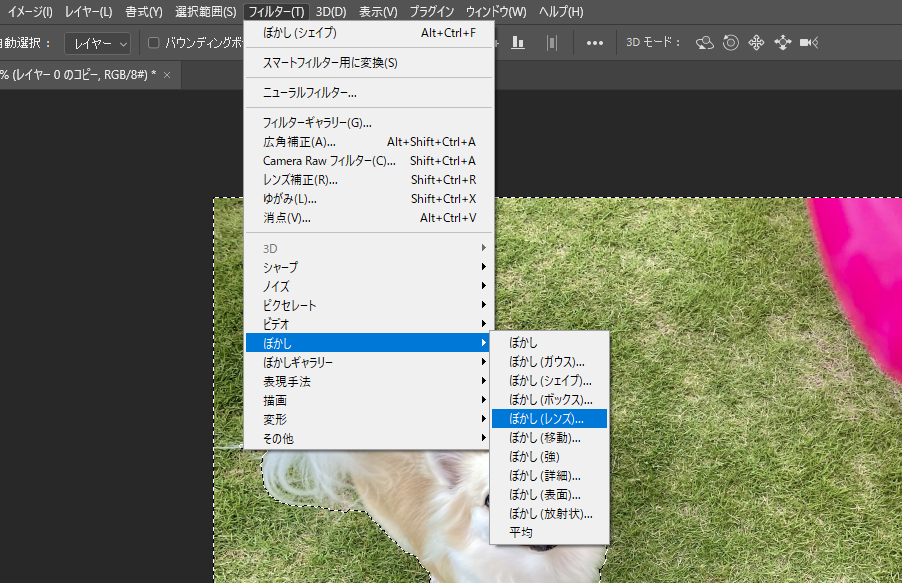Open Camera Raw フィルター(C)...
Image resolution: width=902 pixels, height=583 pixels.
(x=369, y=161)
